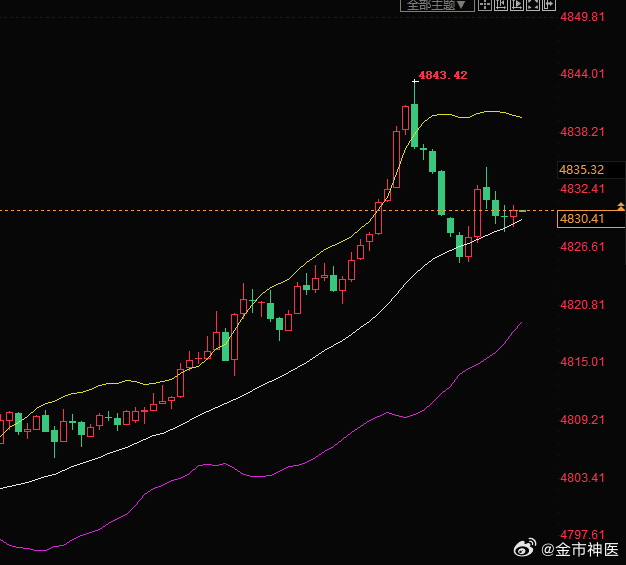
Task: Click the fullscreen expand icon
Action: pos(533,5)
